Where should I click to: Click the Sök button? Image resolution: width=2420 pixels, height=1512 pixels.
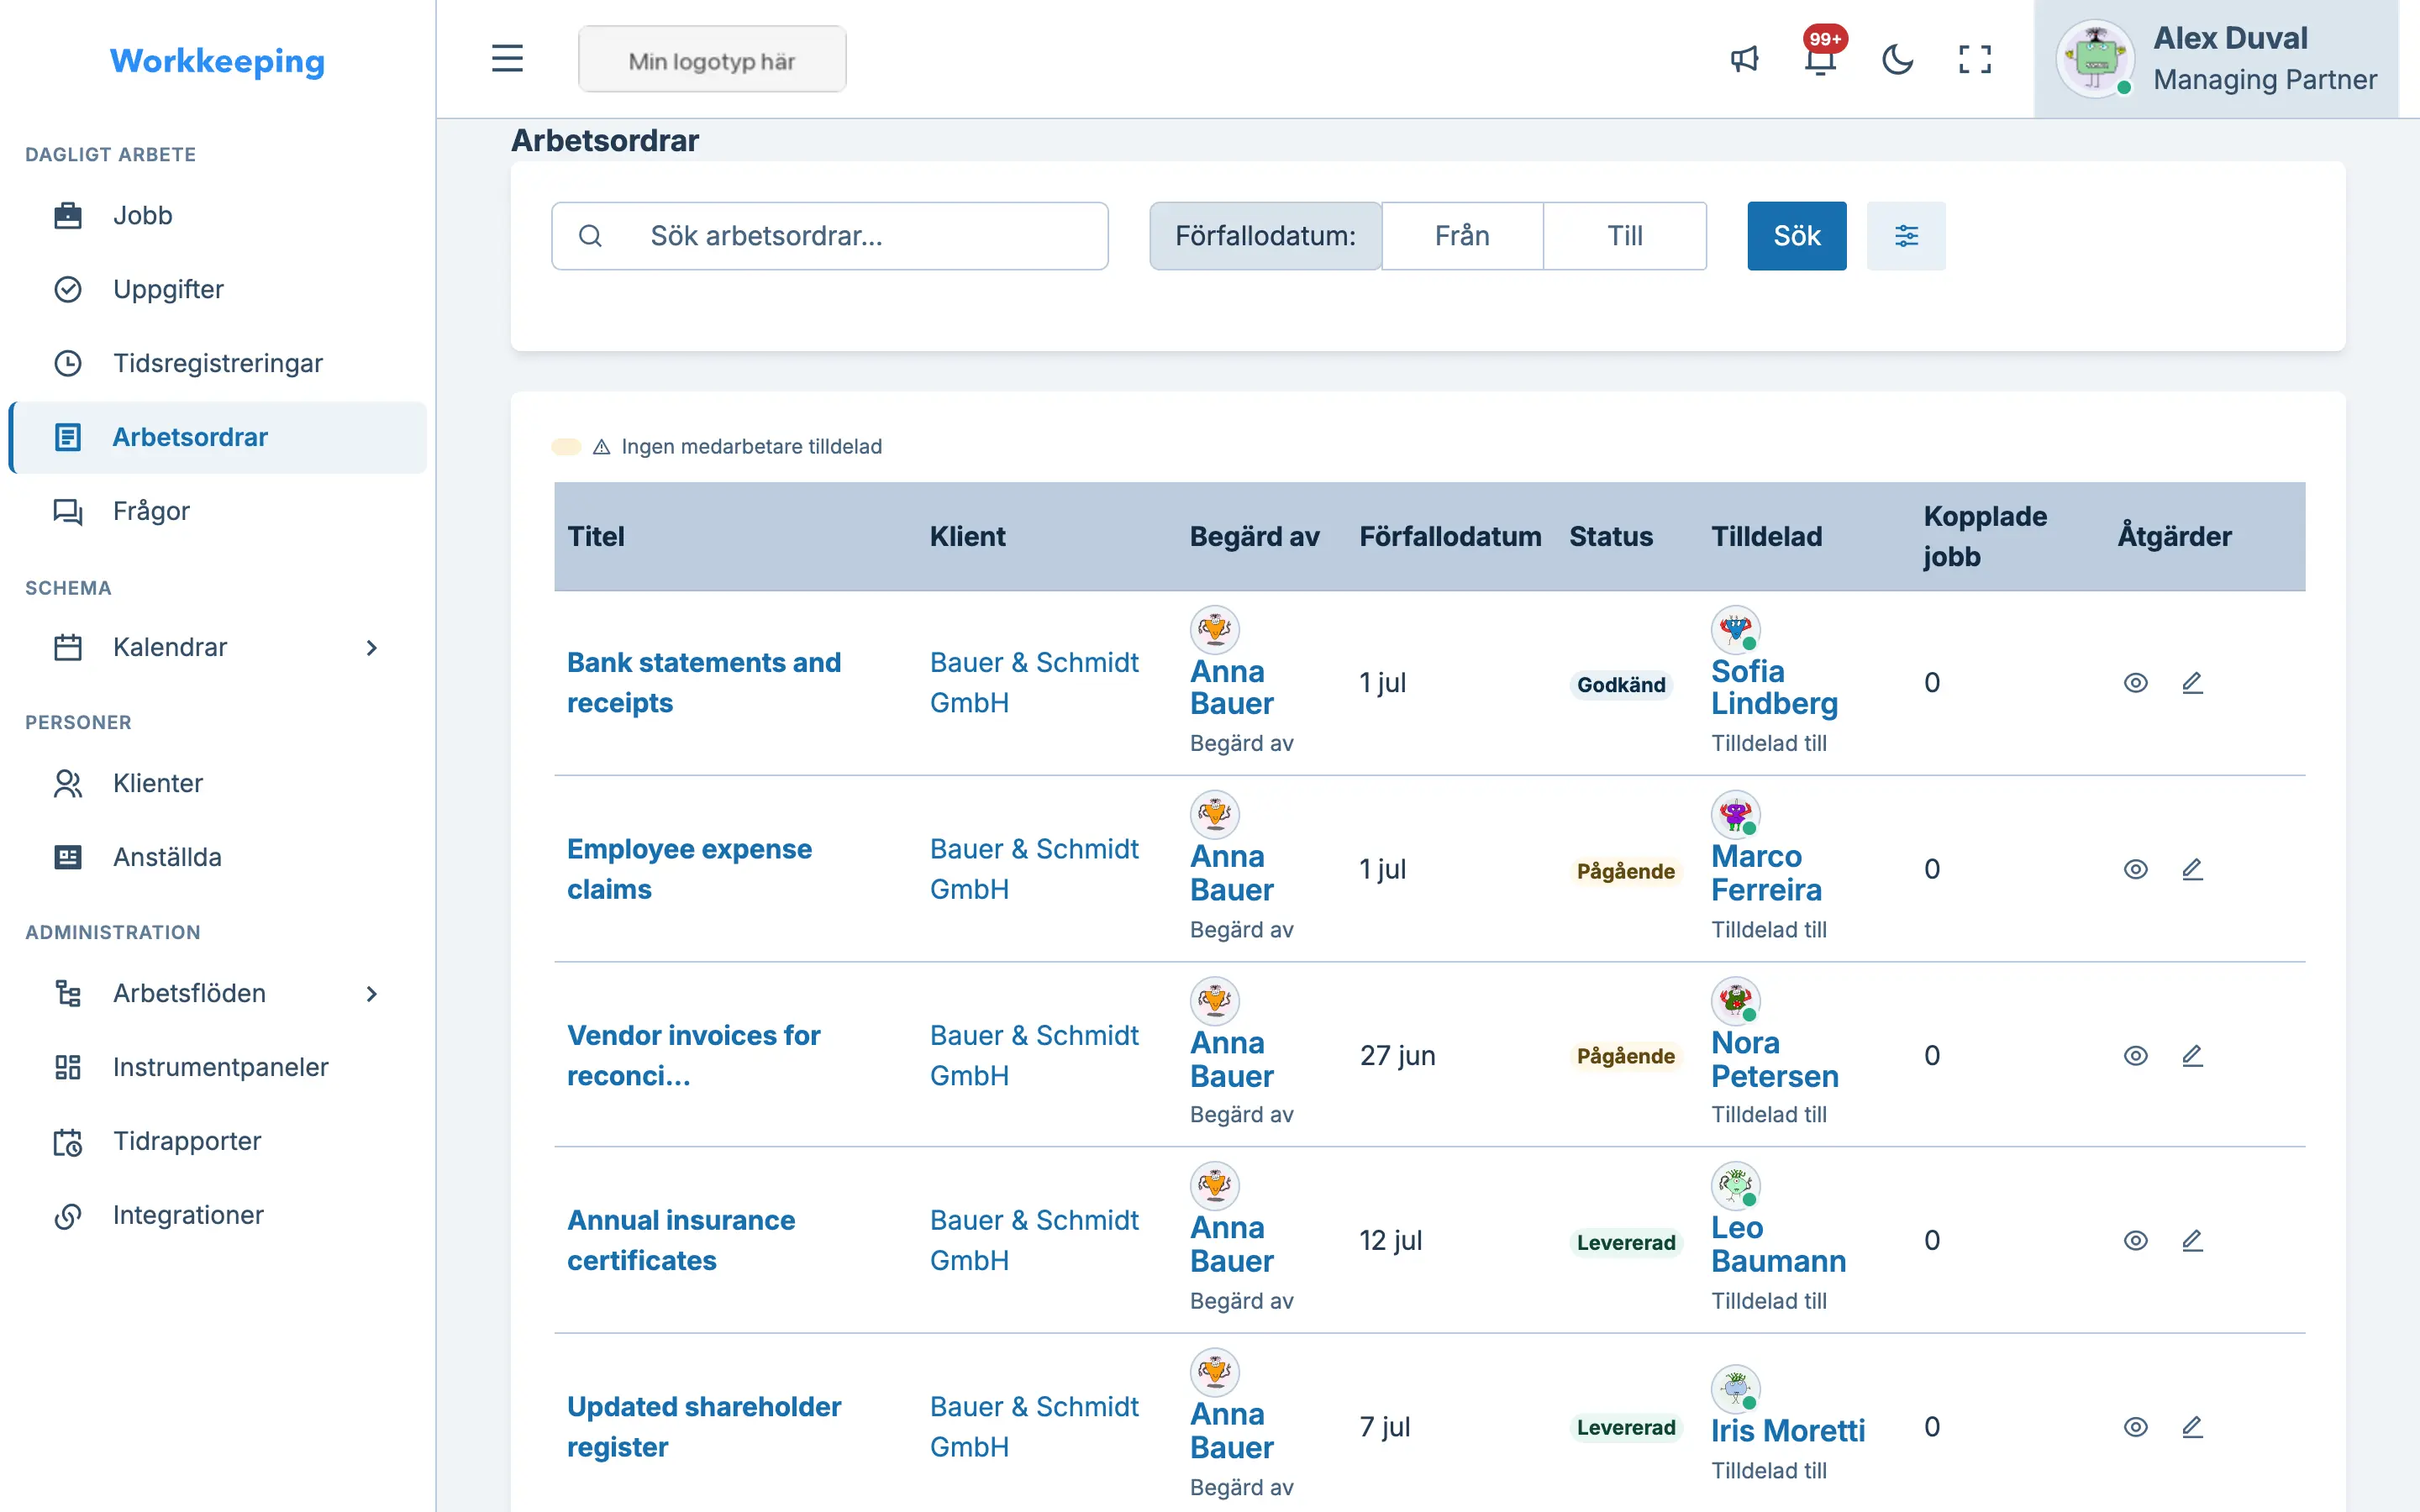(1796, 236)
